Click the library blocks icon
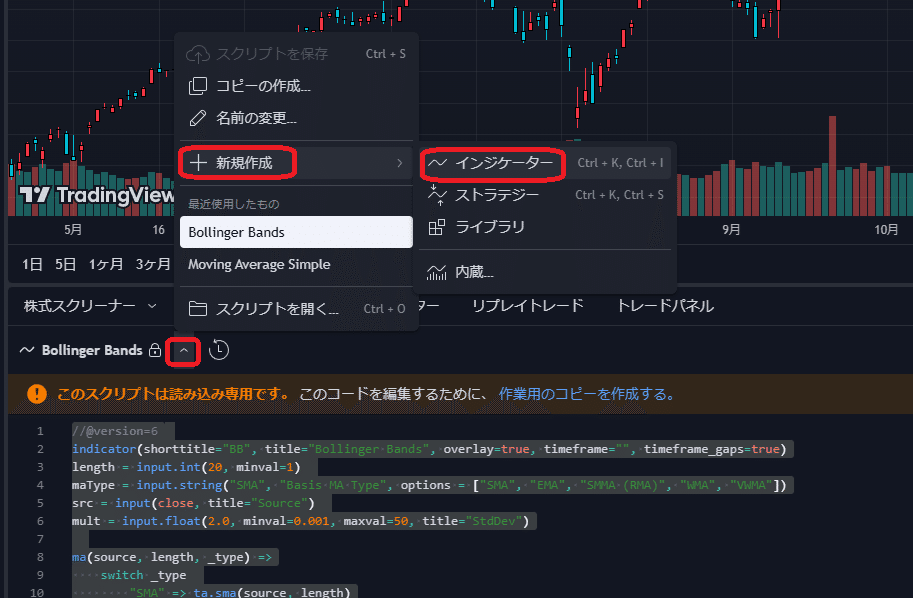 tap(437, 227)
